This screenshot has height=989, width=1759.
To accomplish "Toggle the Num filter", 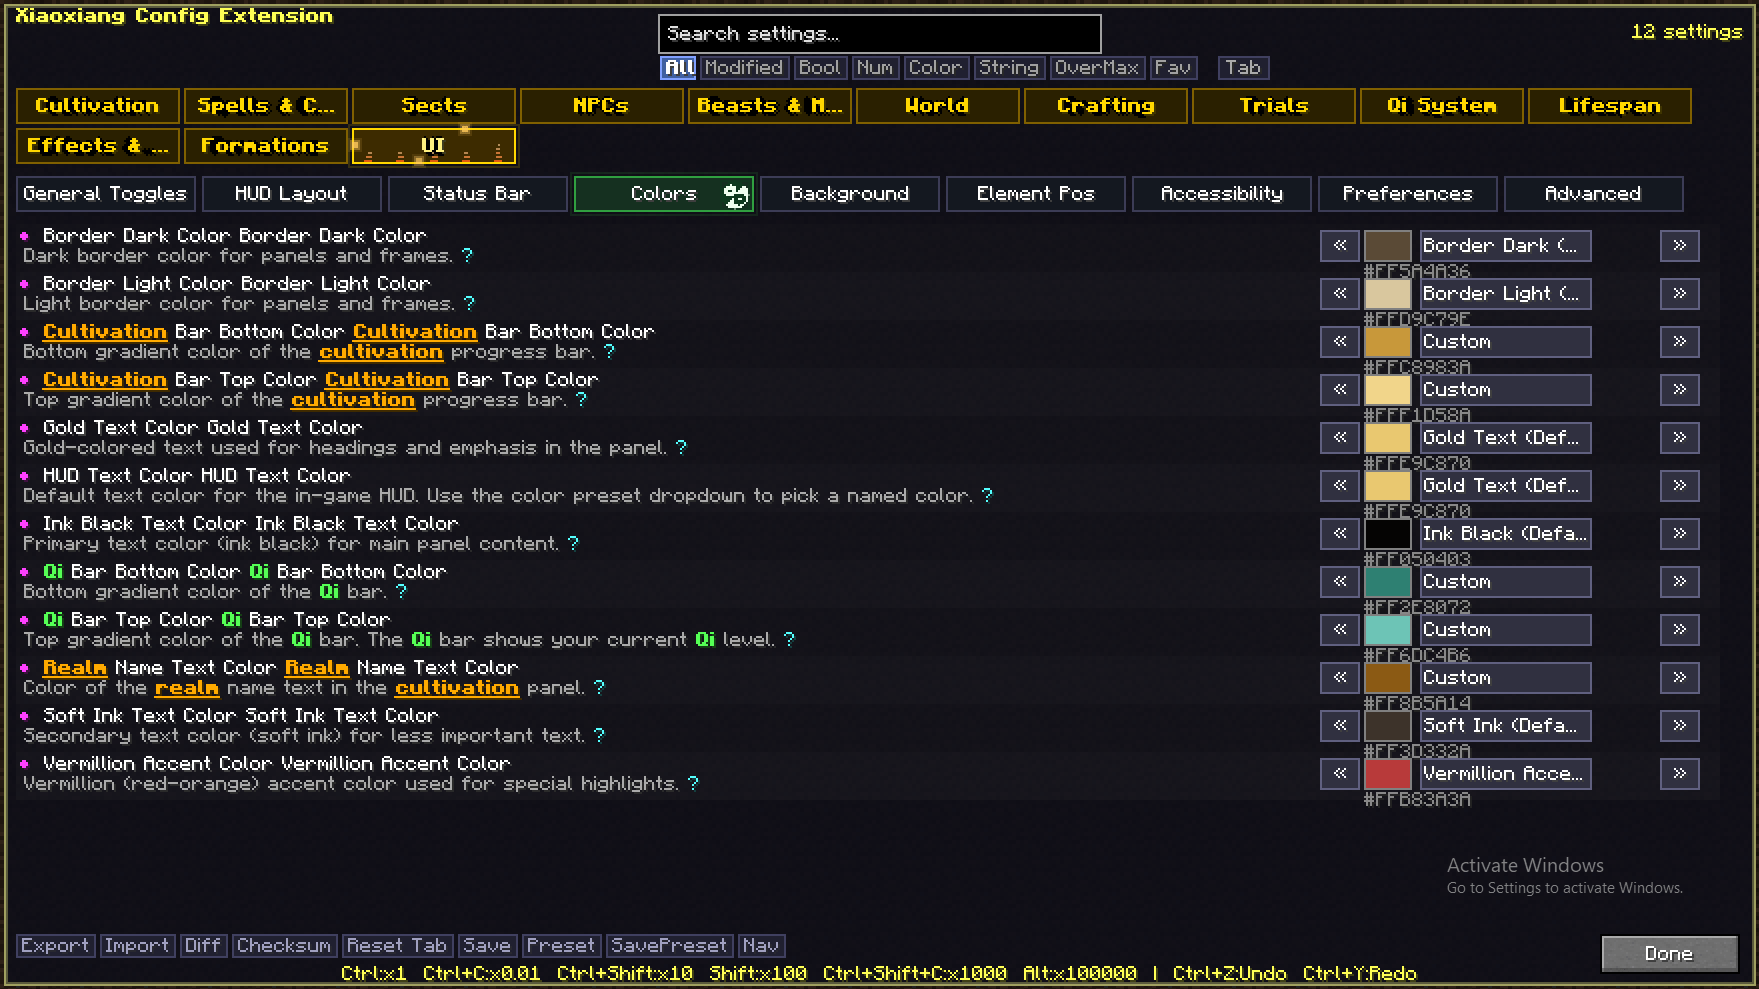I will coord(875,68).
